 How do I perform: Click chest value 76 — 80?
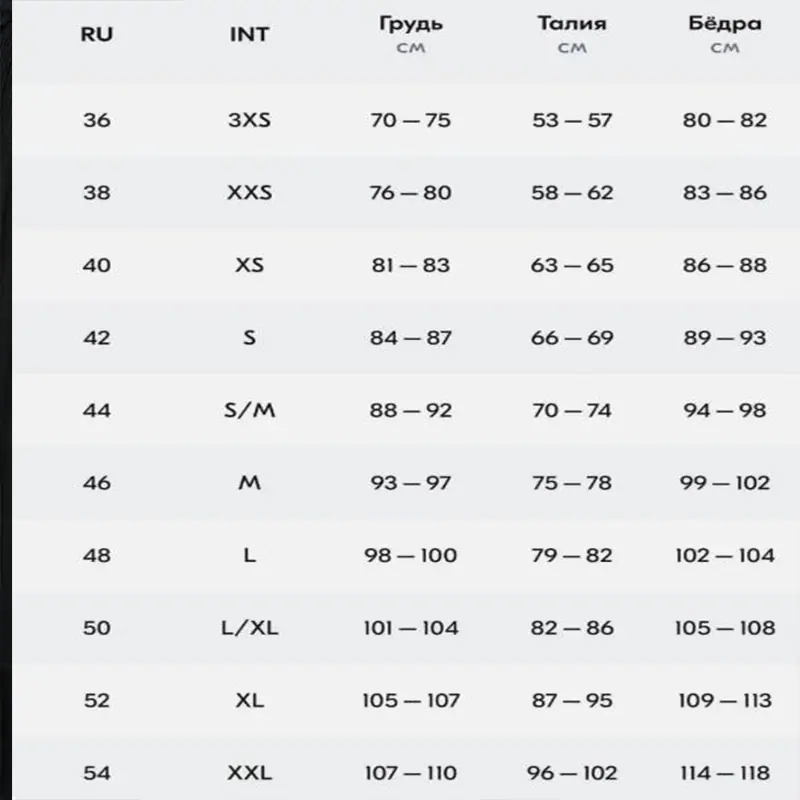click(411, 193)
